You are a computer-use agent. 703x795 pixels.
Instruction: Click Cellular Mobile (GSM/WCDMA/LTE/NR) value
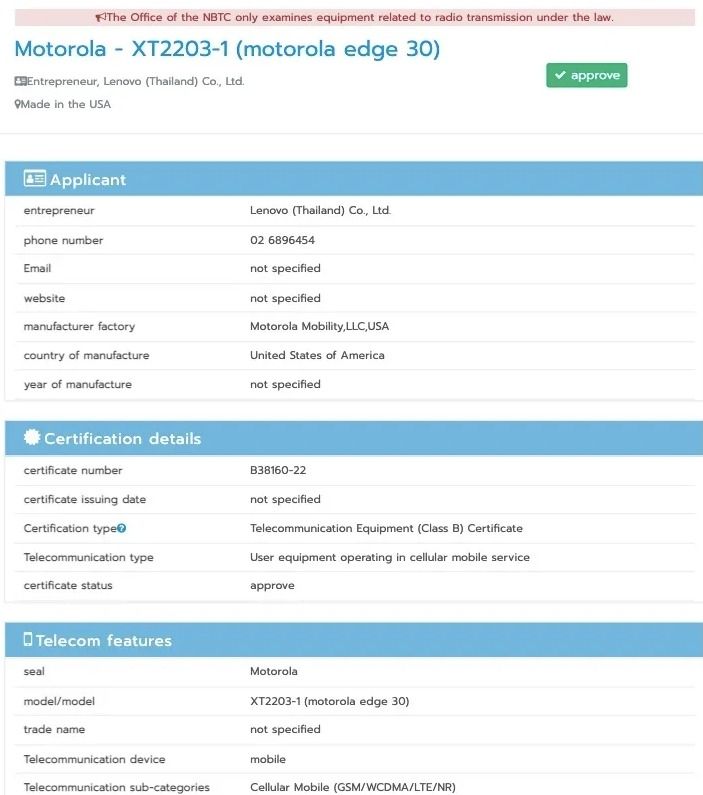pyautogui.click(x=353, y=787)
